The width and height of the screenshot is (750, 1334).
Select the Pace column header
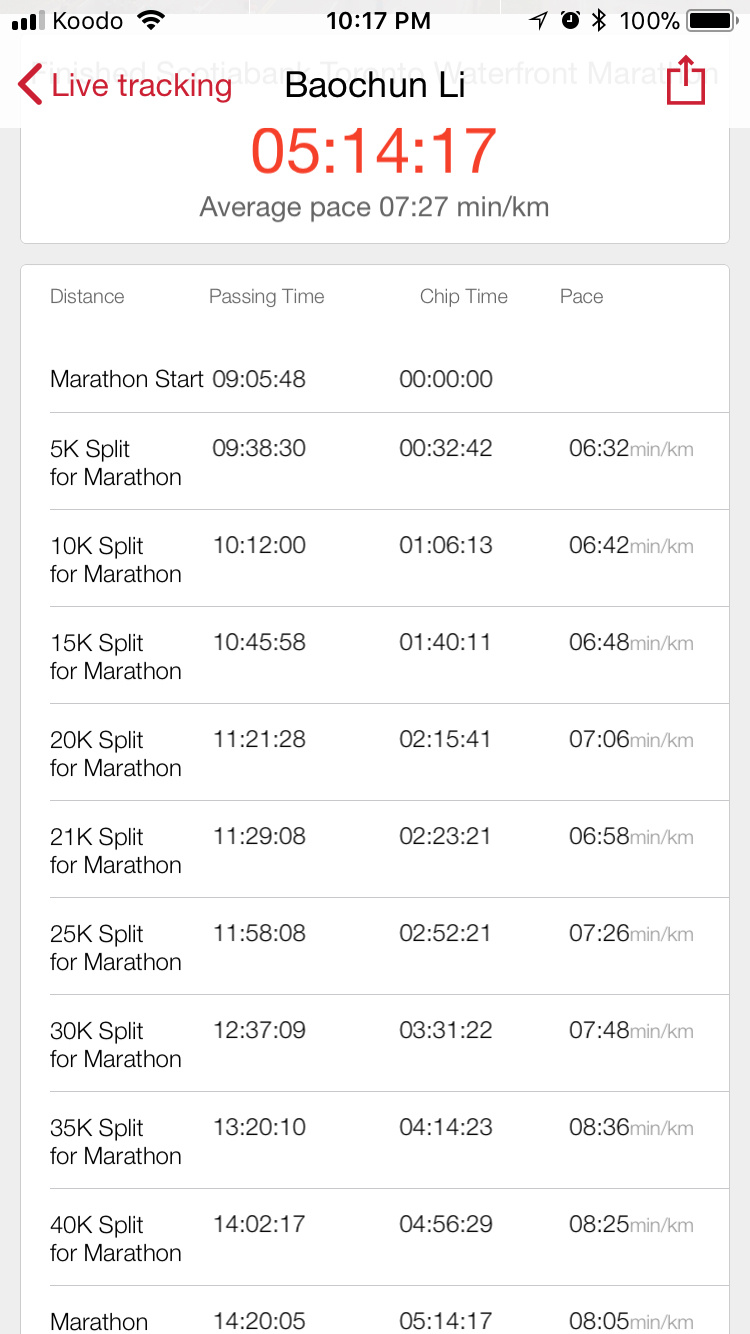pyautogui.click(x=581, y=296)
